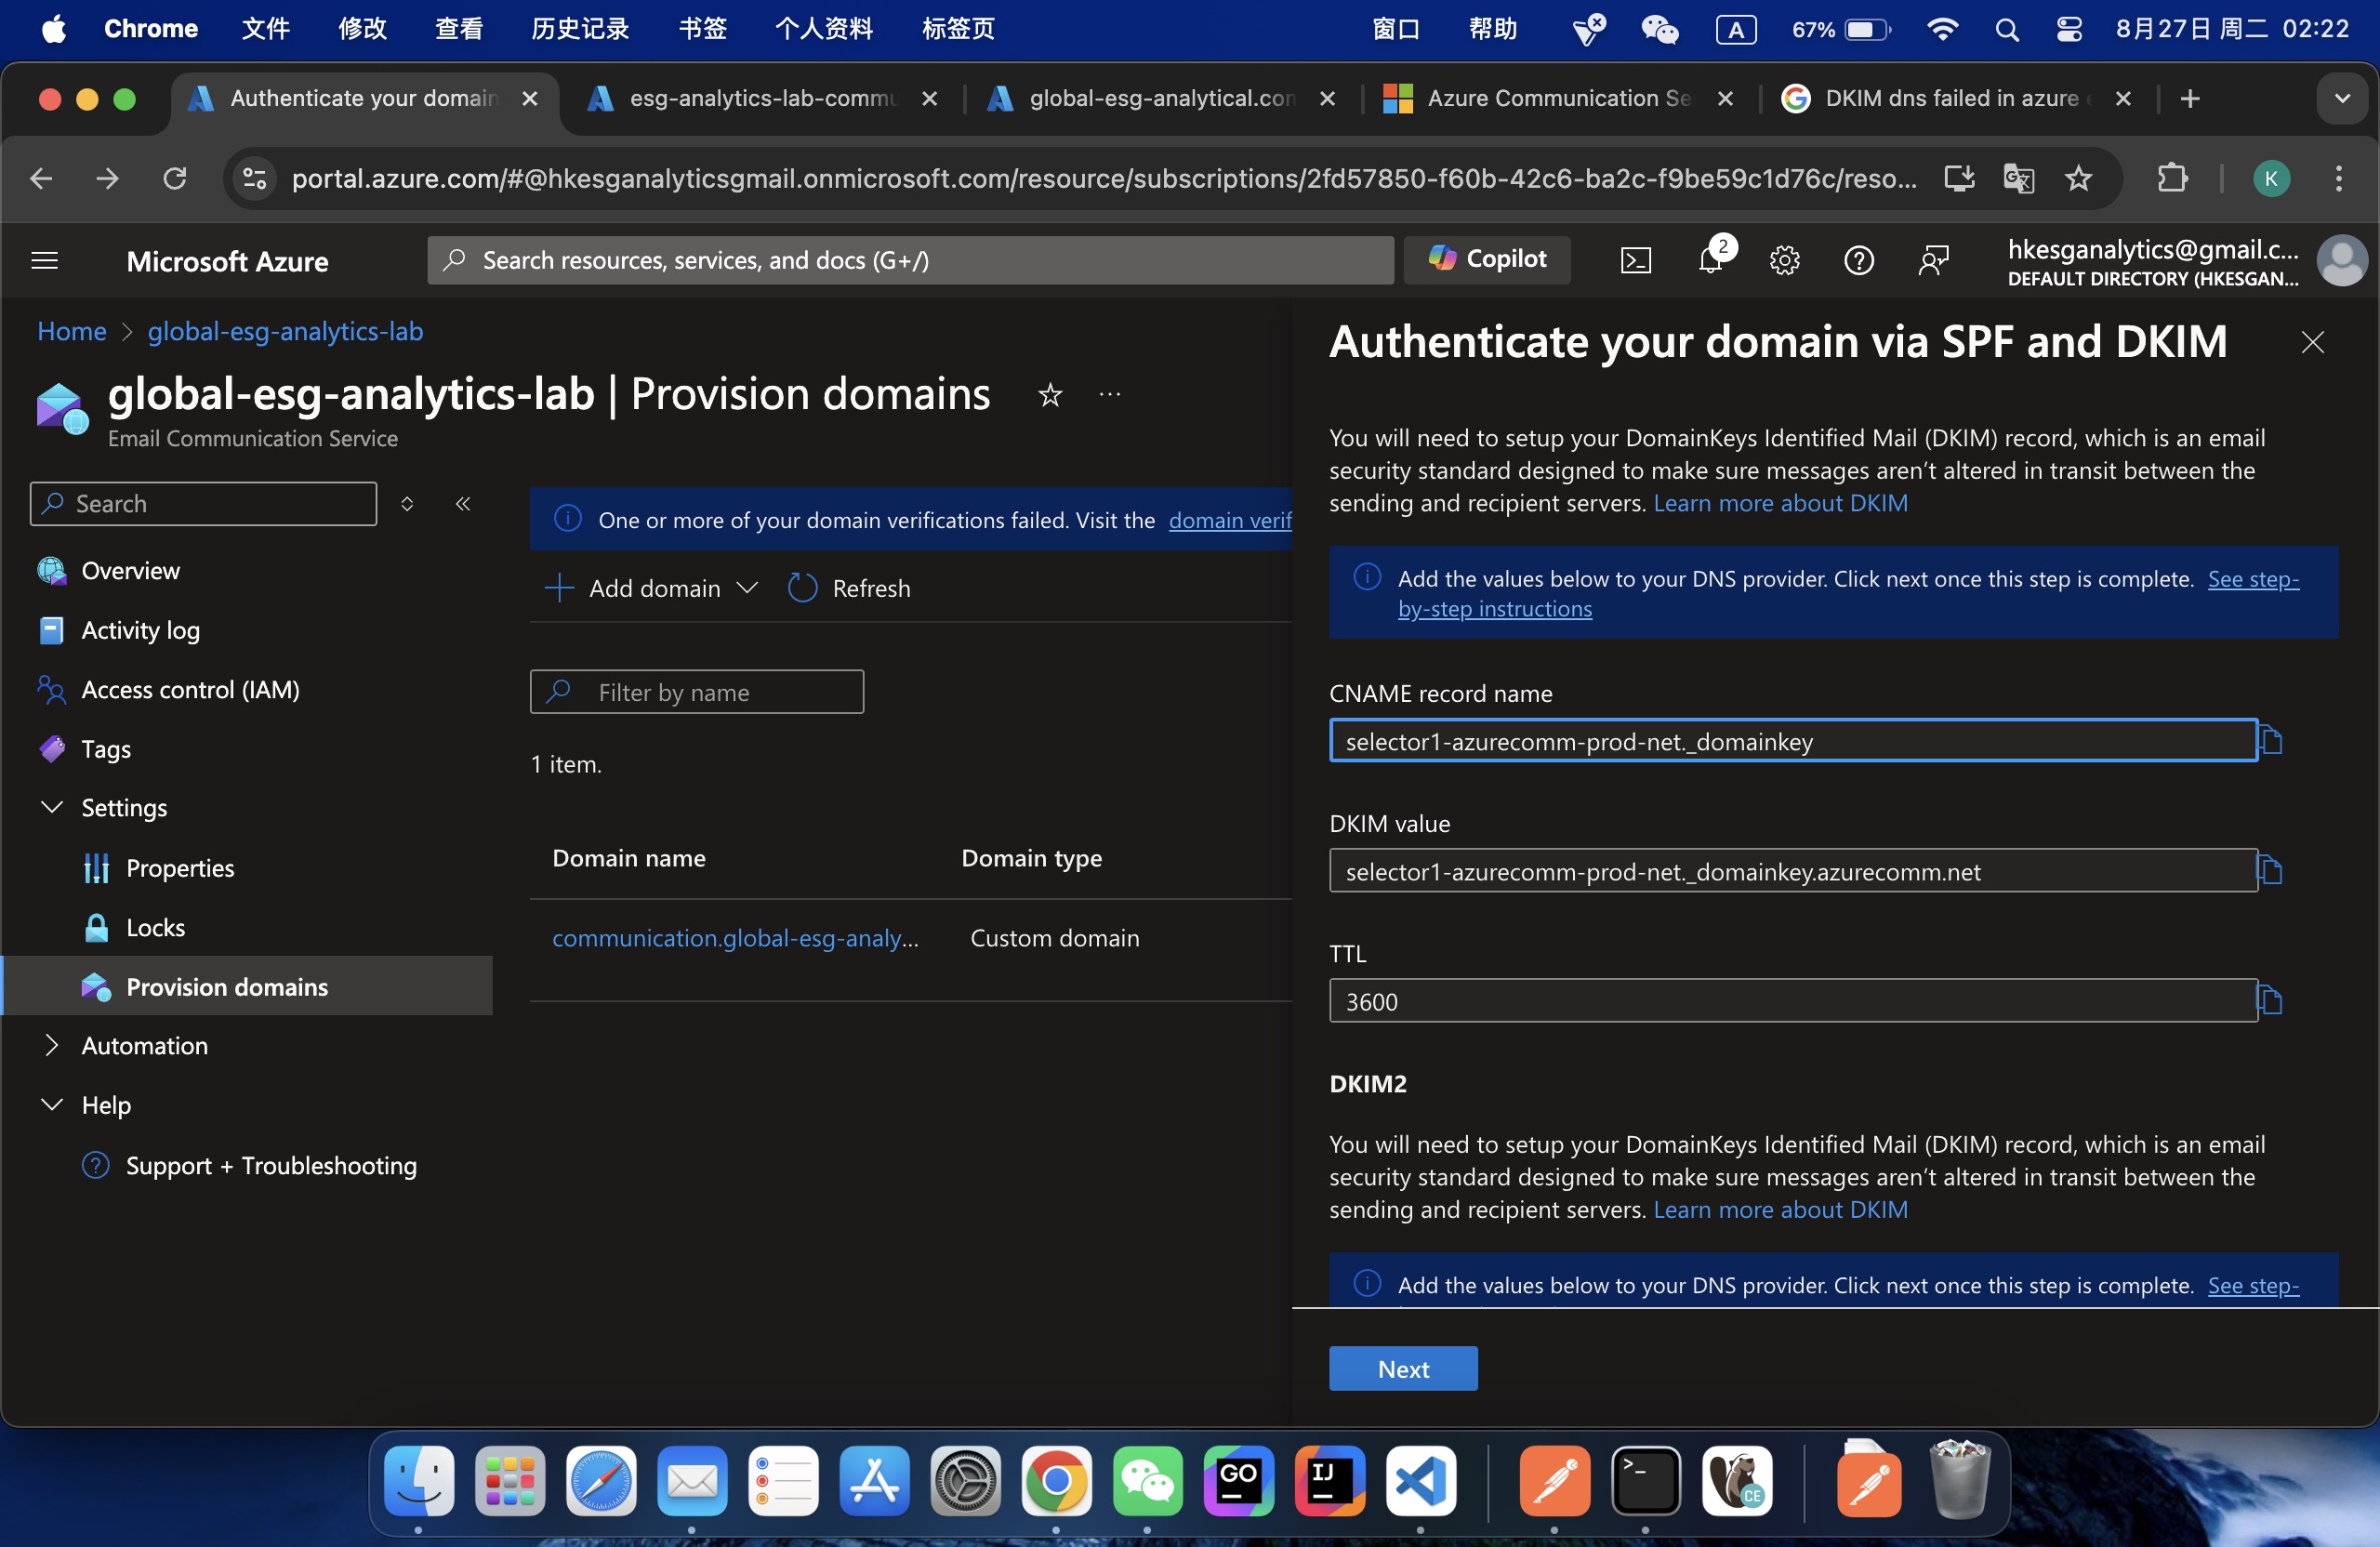Open Chrome three-dot menu
Image resolution: width=2380 pixels, height=1547 pixels.
(2338, 179)
